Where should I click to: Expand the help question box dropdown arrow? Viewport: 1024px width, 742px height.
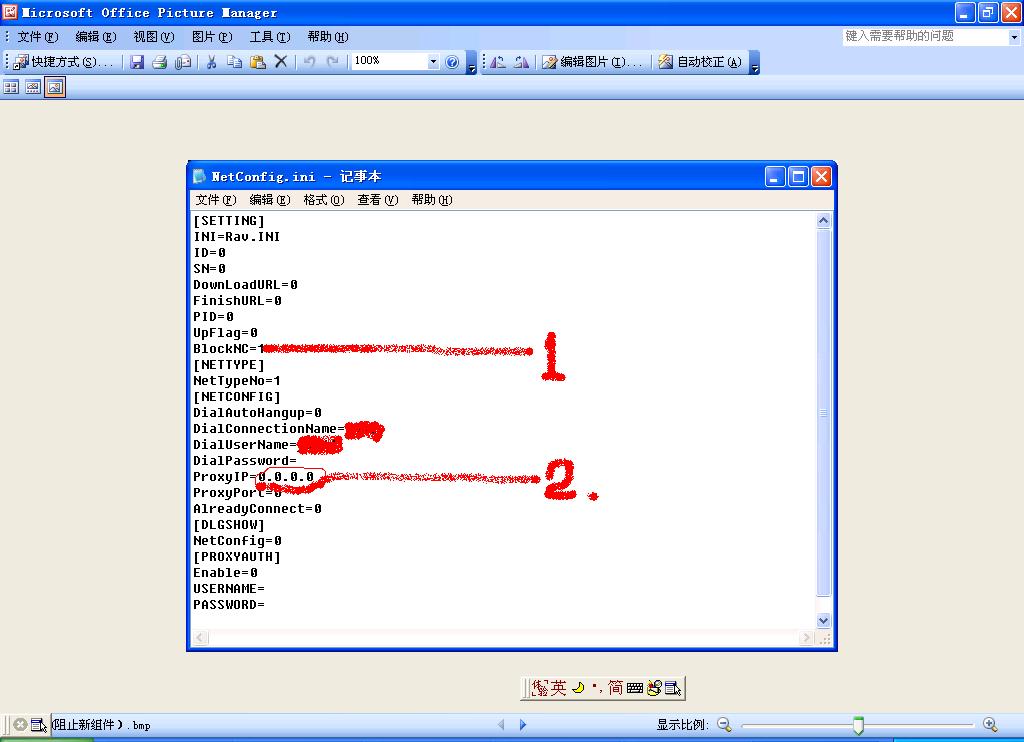coord(1014,37)
